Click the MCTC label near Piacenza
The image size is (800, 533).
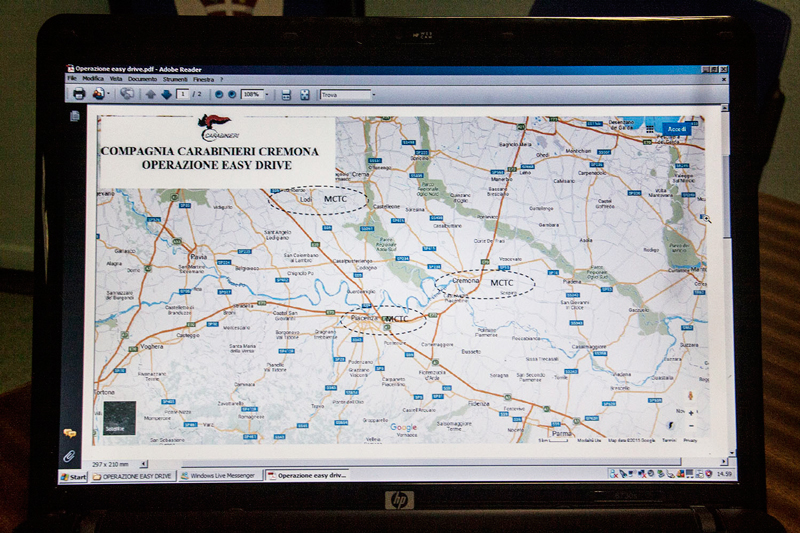coord(398,319)
